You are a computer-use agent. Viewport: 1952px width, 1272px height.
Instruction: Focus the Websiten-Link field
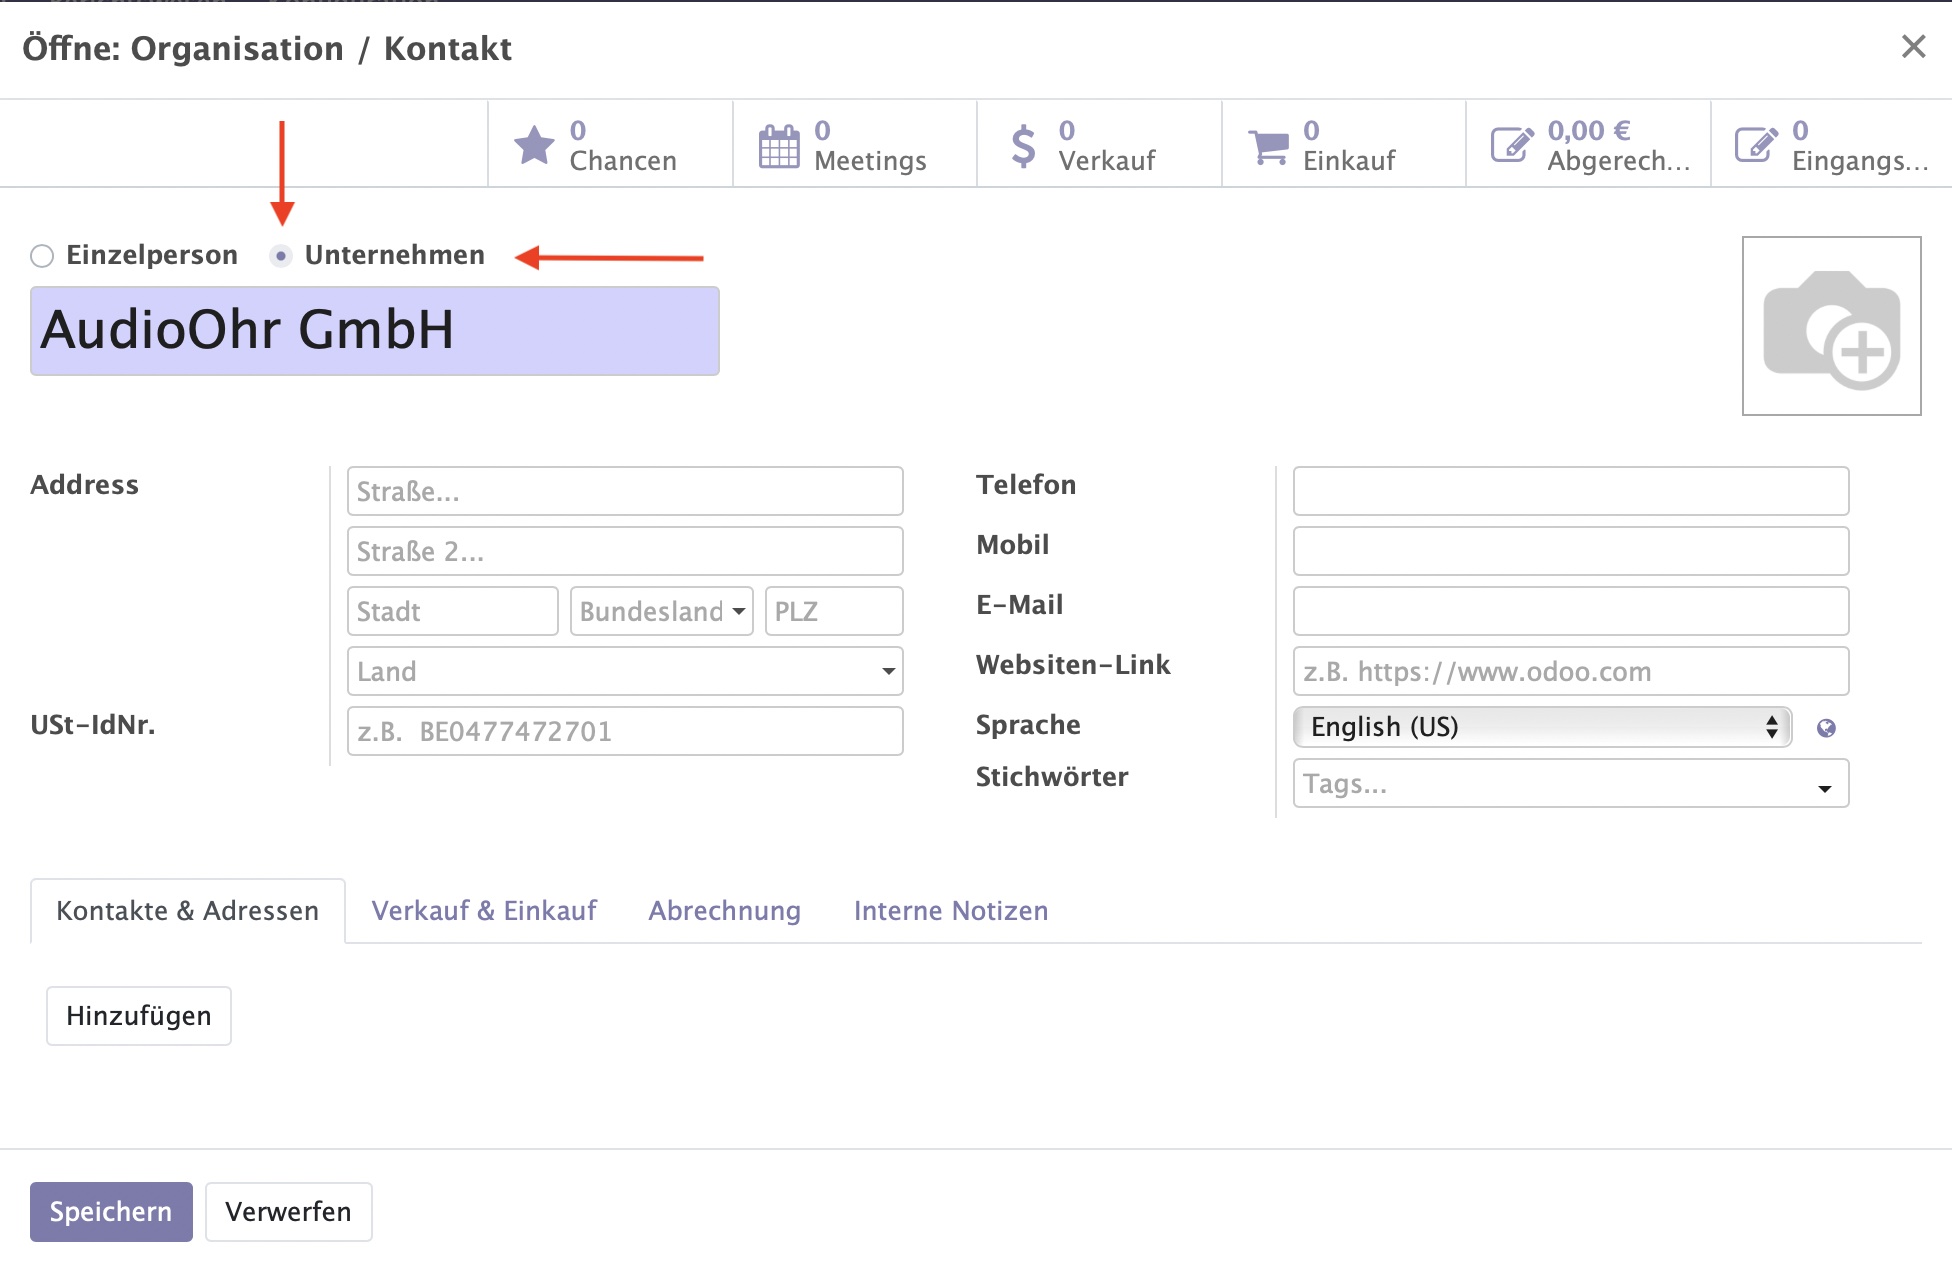1571,671
